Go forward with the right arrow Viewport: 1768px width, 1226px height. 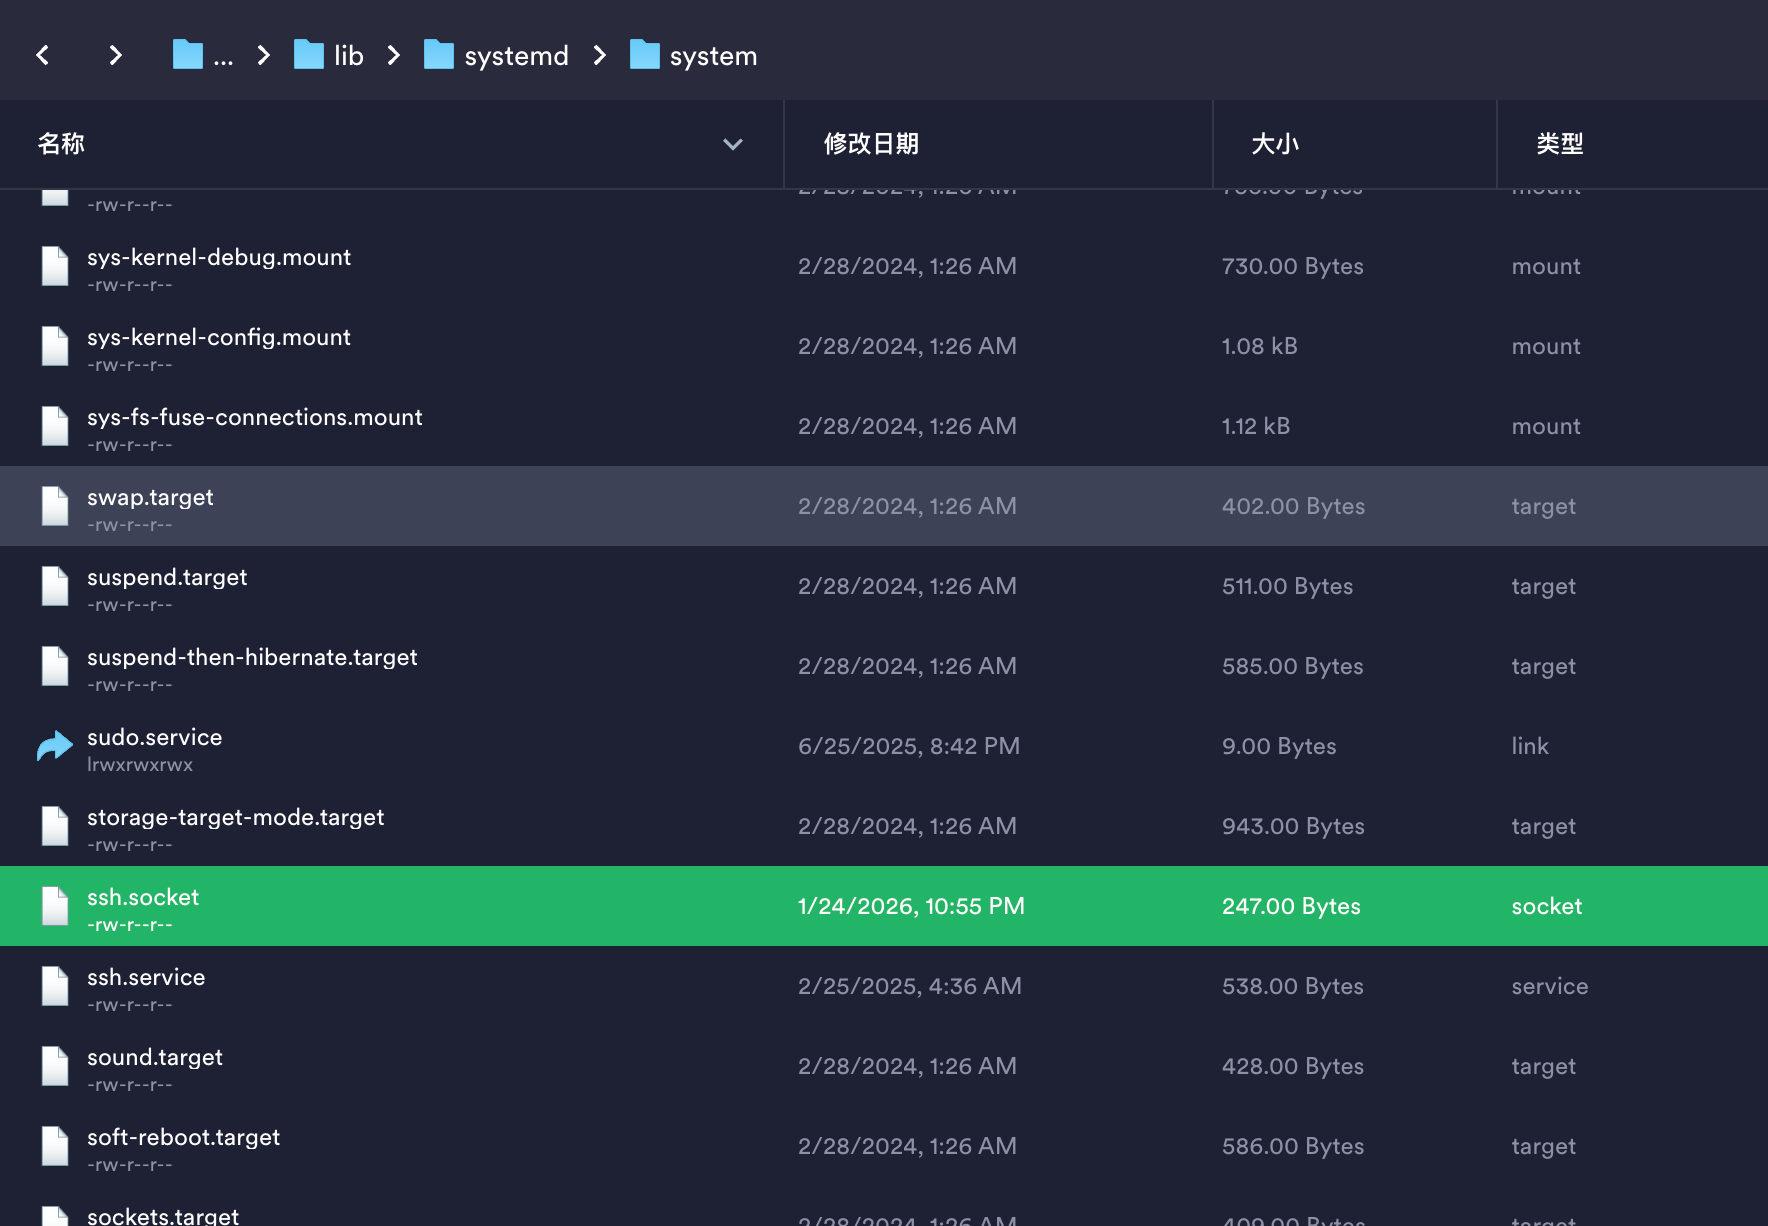click(115, 55)
